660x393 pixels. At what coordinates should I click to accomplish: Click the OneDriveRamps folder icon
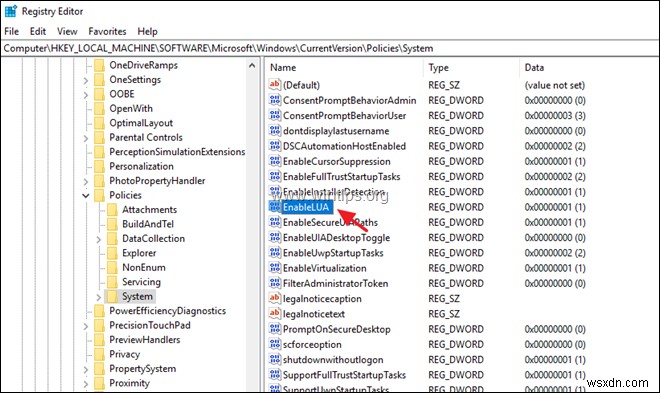pos(99,65)
